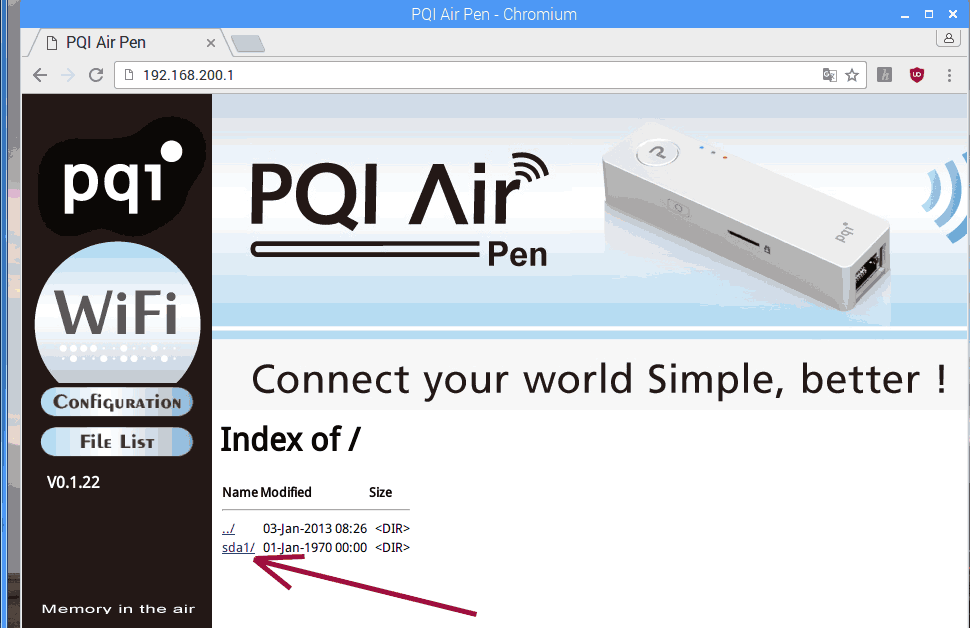Viewport: 970px width, 628px height.
Task: Click the window title 'PQI Air Pen - Chromium'
Action: (494, 14)
